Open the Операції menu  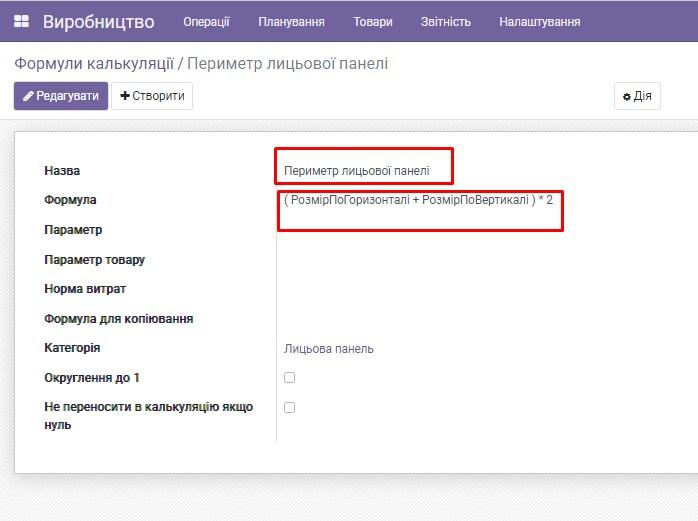tap(207, 22)
